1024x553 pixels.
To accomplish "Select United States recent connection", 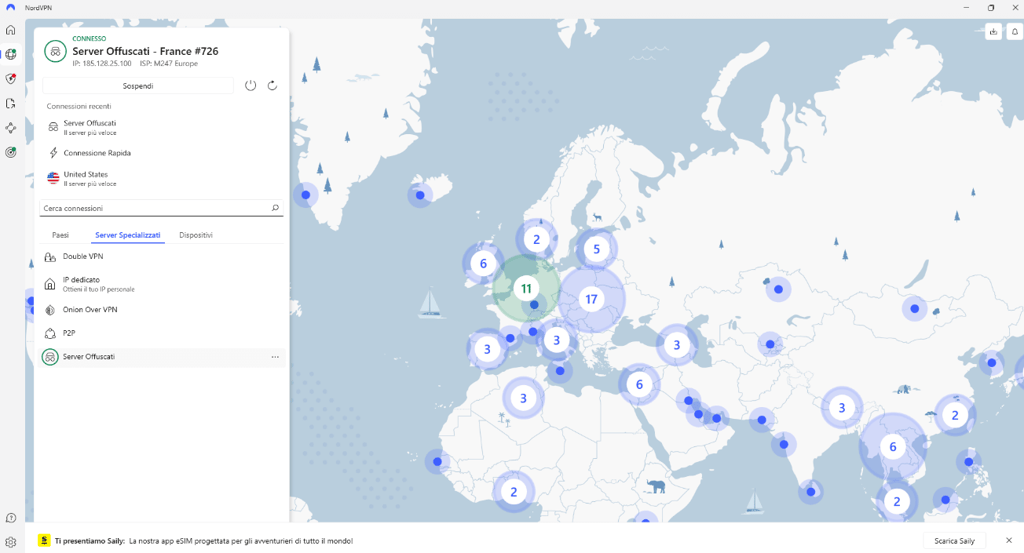I will (160, 178).
